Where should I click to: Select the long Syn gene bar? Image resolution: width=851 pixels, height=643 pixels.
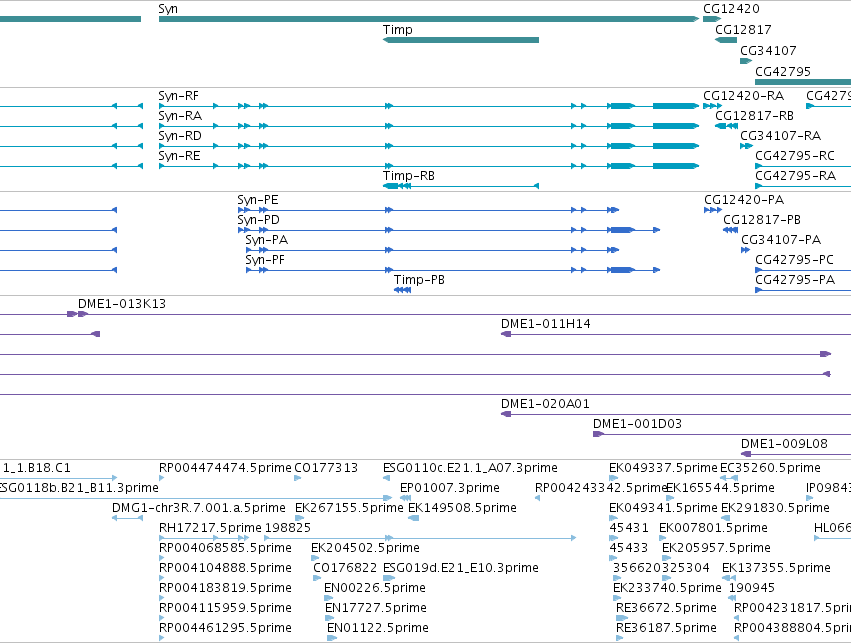(429, 19)
